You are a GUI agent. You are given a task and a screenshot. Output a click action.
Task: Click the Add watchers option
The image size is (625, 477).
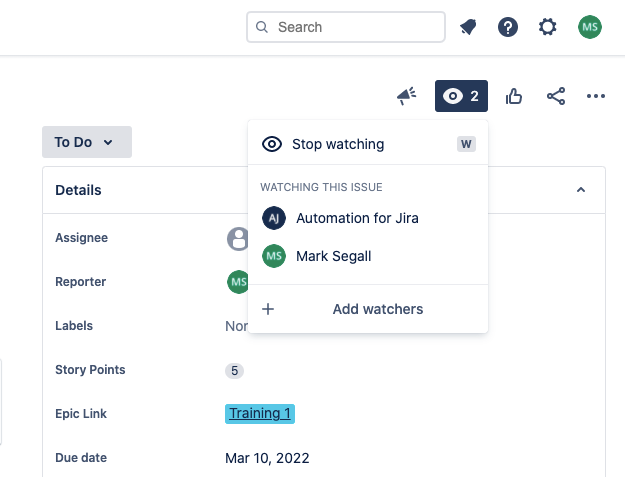368,309
